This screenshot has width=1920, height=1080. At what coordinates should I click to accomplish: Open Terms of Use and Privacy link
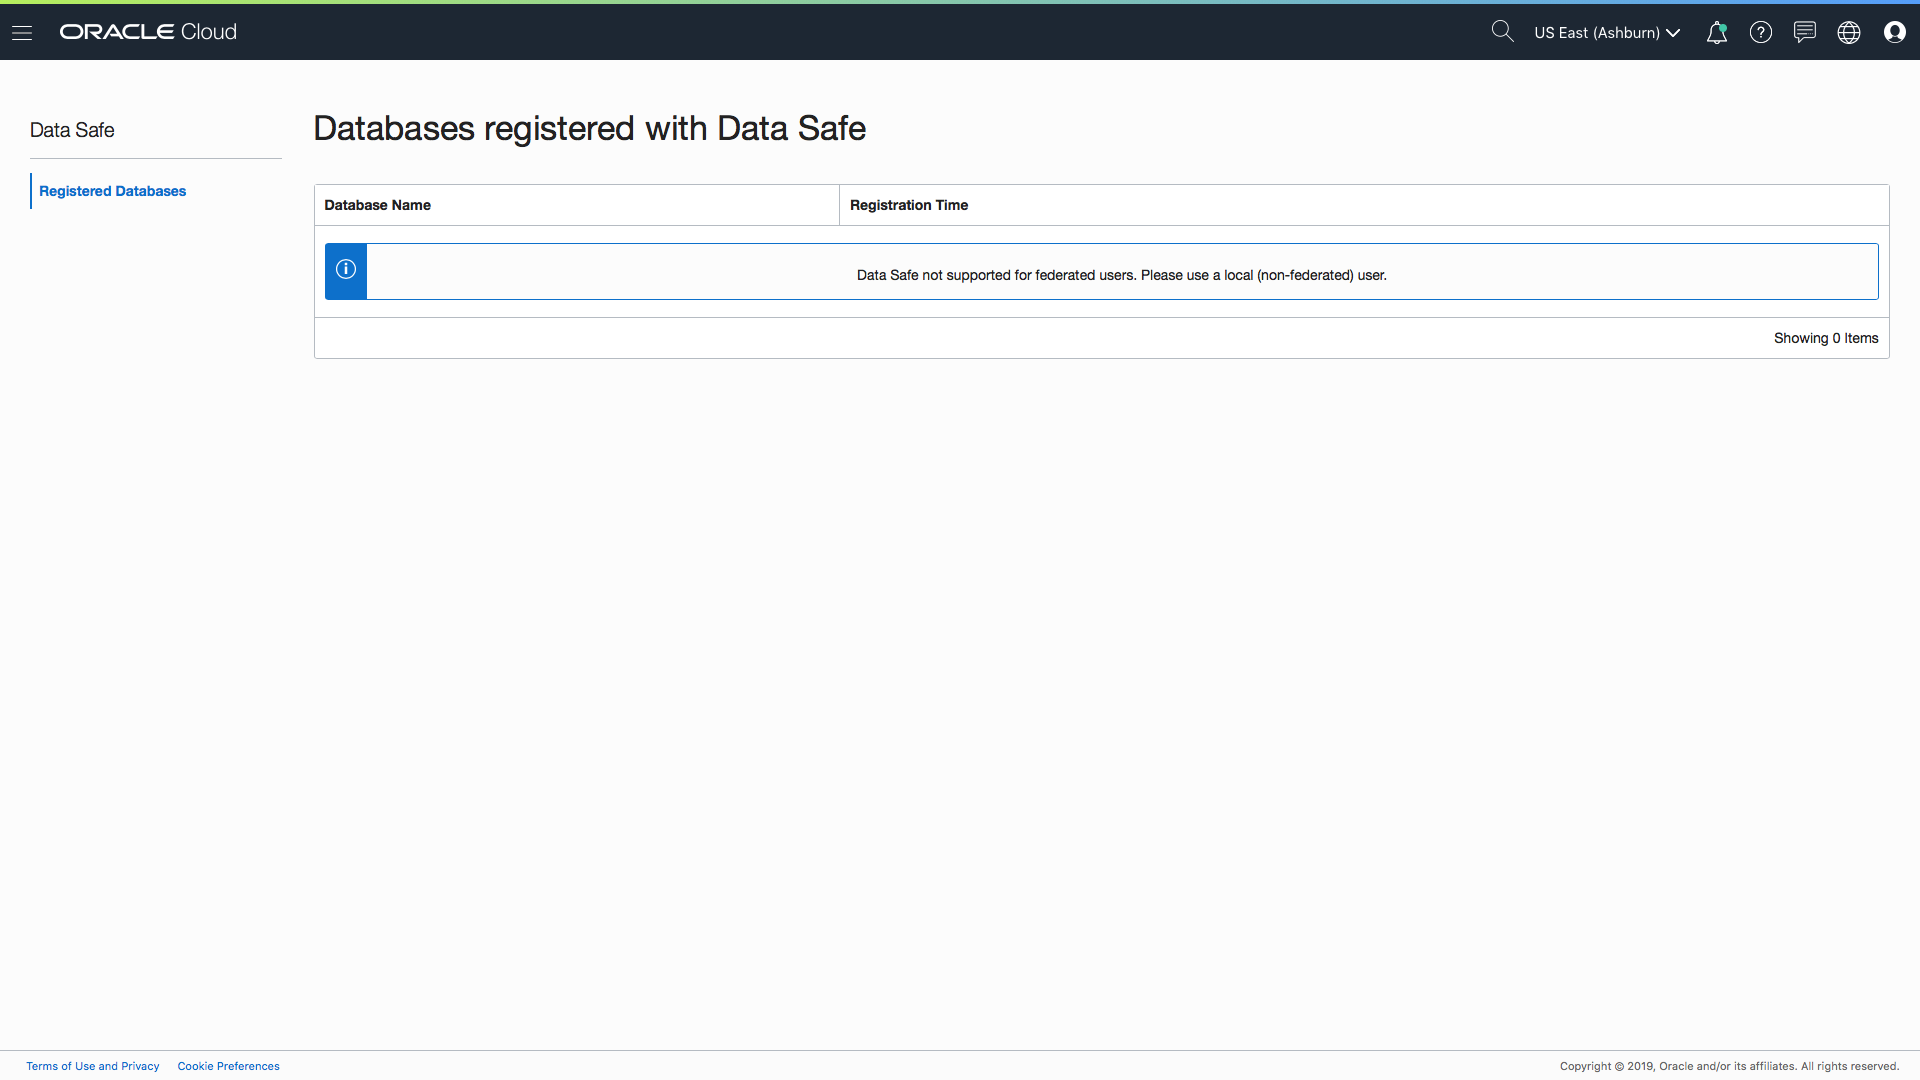click(x=93, y=1066)
